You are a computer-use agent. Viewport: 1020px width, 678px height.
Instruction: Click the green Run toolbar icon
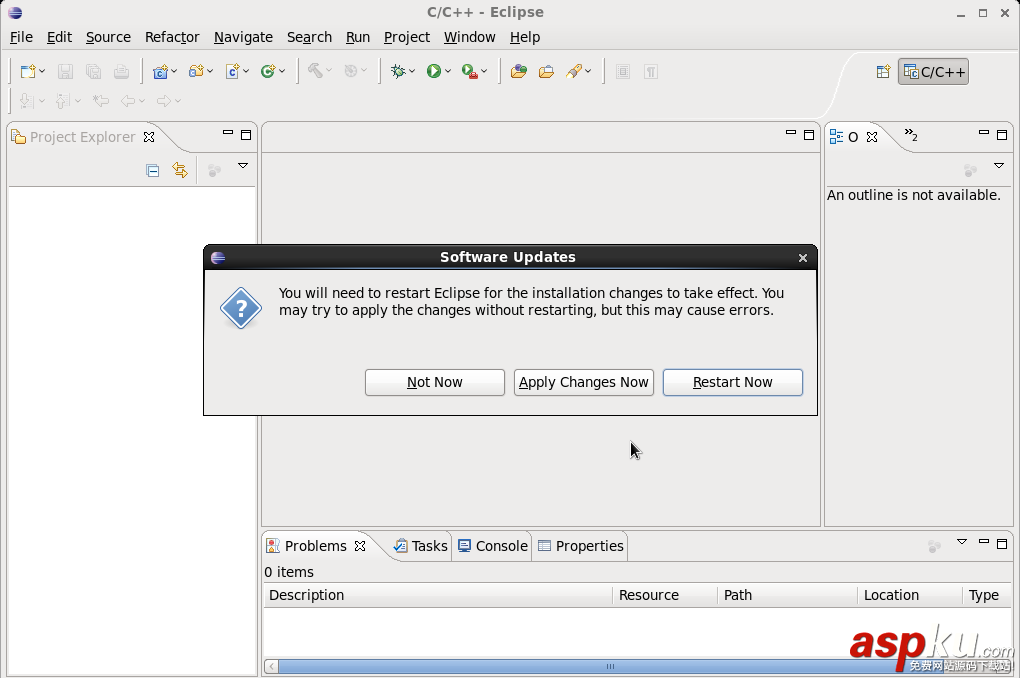[434, 72]
